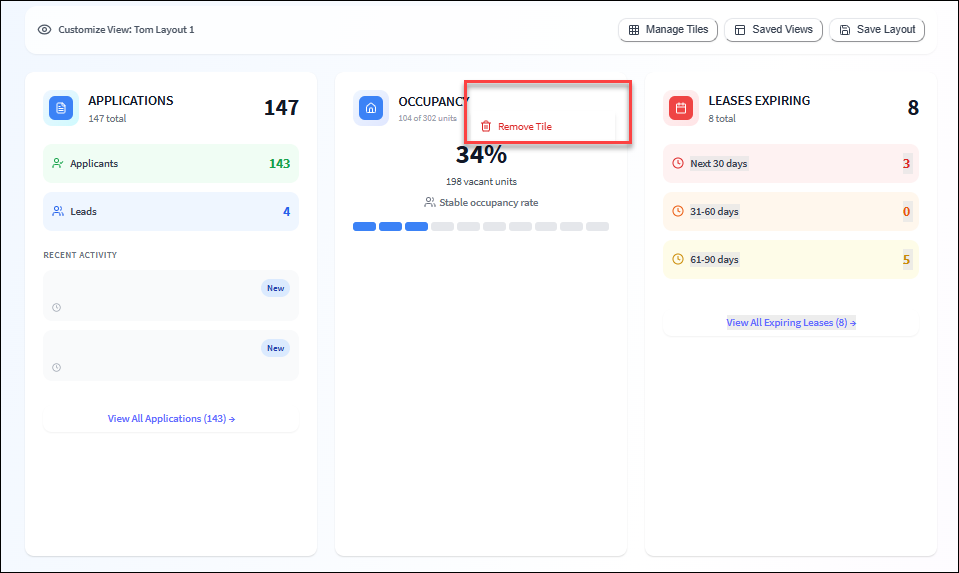This screenshot has height=573, width=959.
Task: Click the eye icon beside Customize View
Action: (x=44, y=30)
